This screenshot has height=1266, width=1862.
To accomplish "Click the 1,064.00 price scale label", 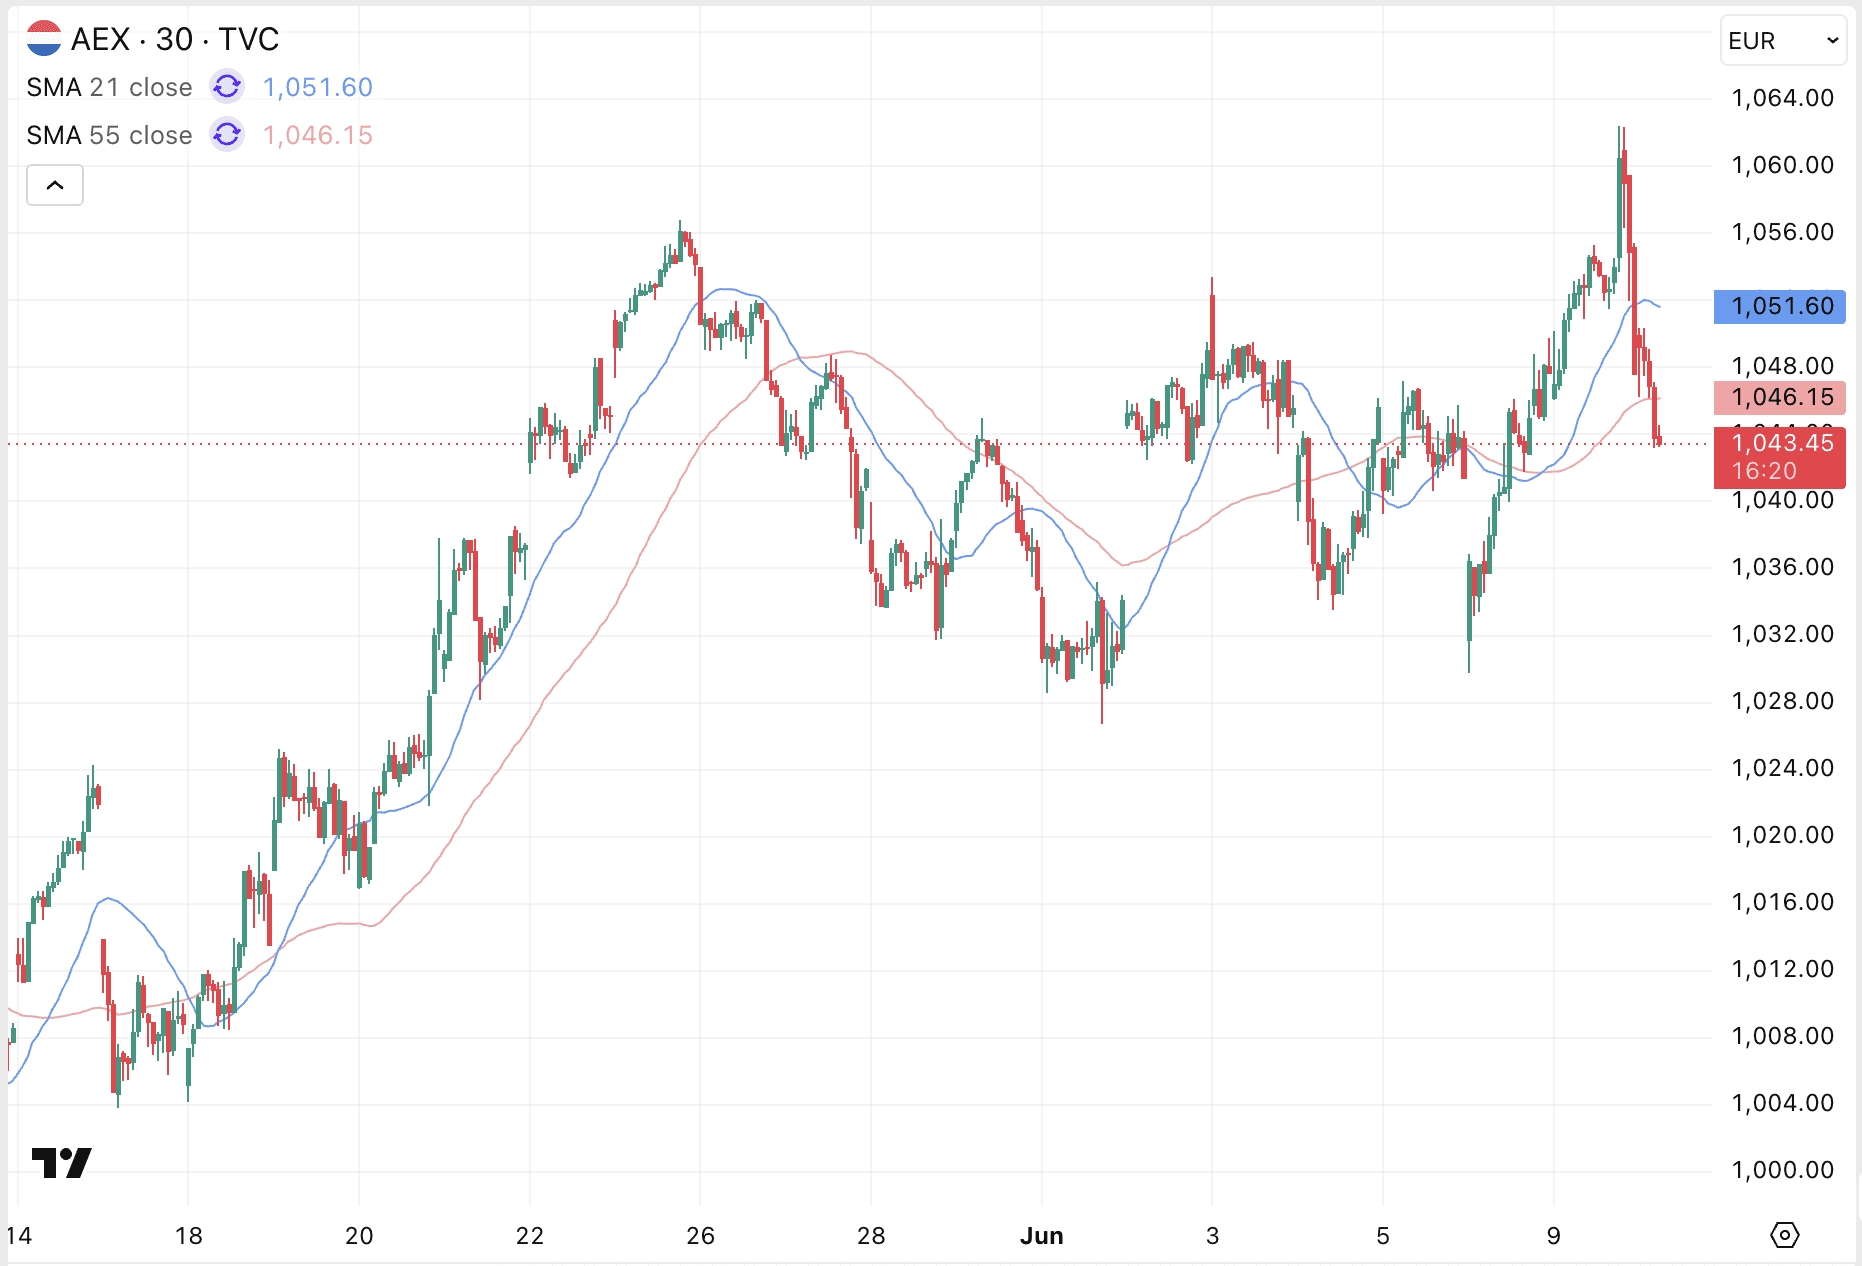I will [x=1783, y=98].
